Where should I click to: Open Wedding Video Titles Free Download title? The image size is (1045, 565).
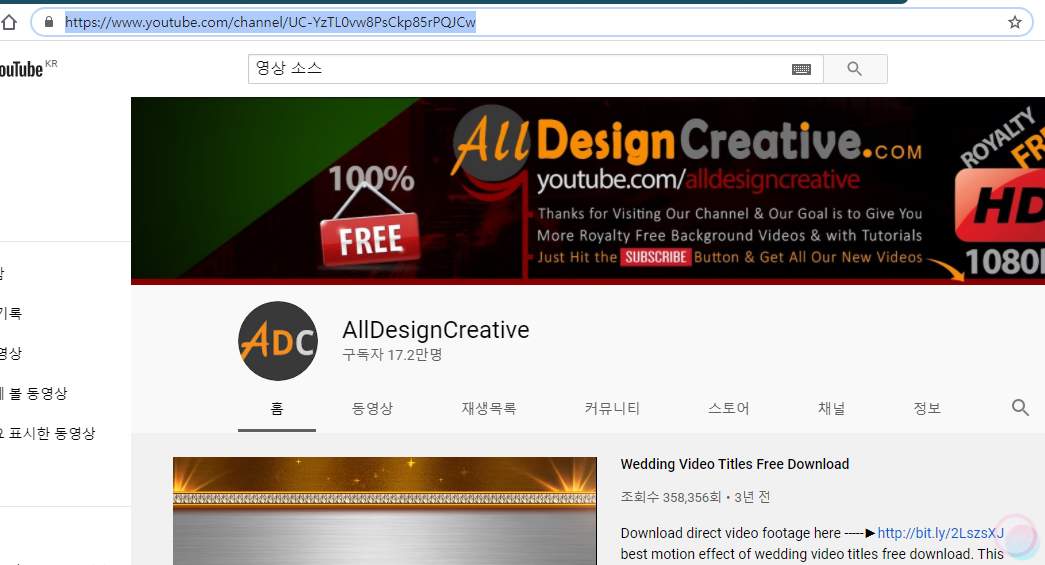(x=734, y=464)
